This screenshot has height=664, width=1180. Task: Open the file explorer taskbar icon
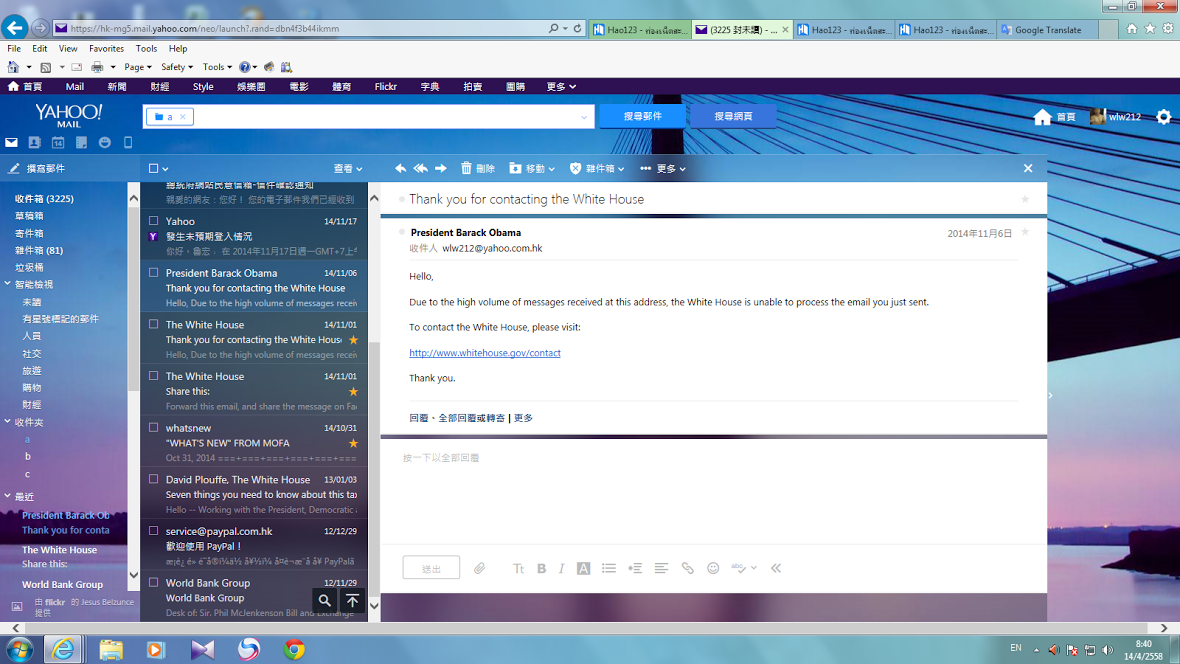click(x=111, y=649)
